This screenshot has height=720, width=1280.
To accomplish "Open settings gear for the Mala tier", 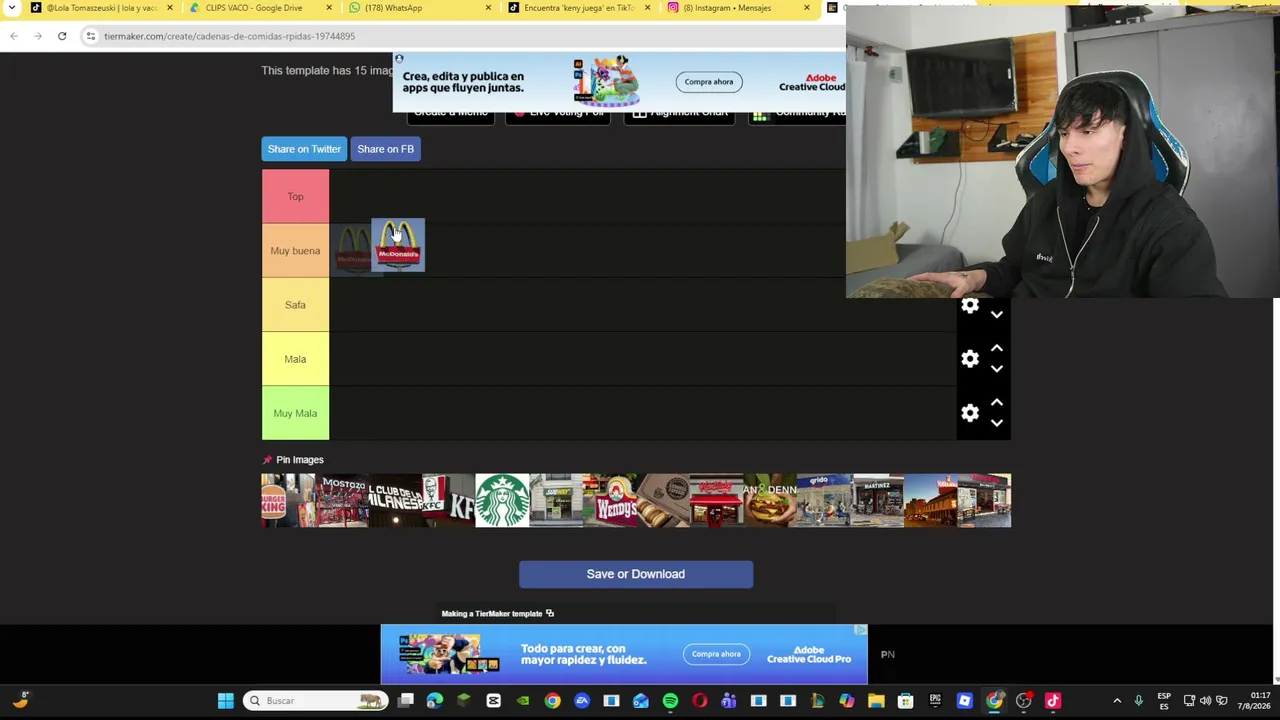I will pos(970,359).
